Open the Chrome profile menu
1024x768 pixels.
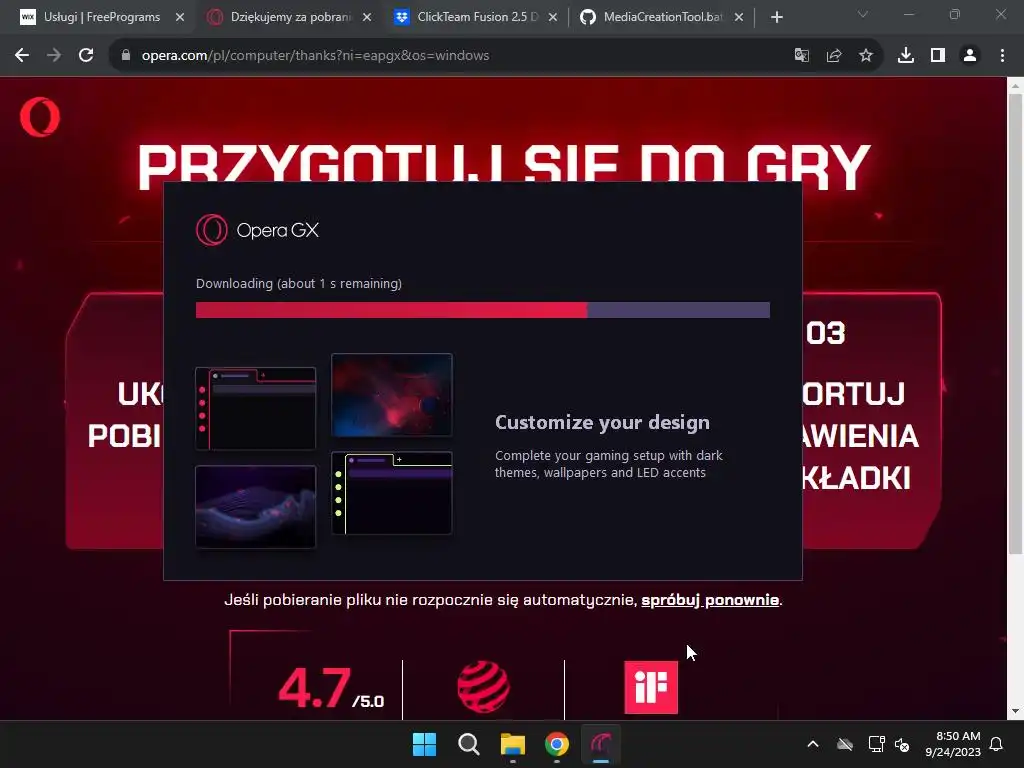click(x=970, y=56)
